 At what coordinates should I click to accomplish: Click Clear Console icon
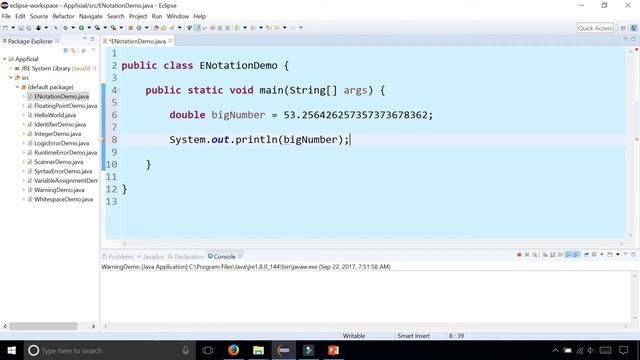pyautogui.click(x=545, y=255)
